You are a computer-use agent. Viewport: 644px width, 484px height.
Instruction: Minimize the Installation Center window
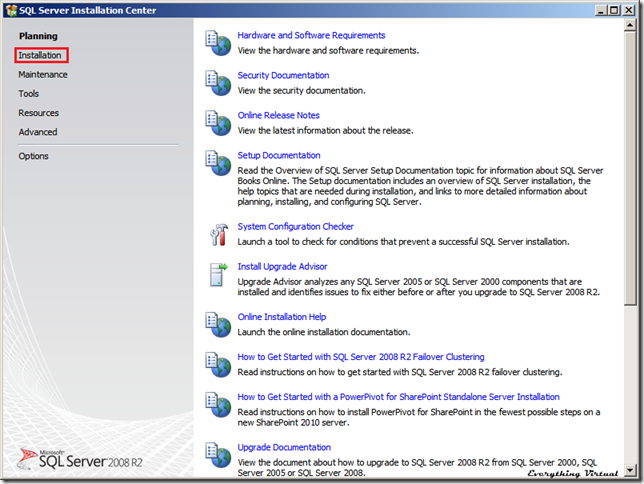tap(601, 10)
